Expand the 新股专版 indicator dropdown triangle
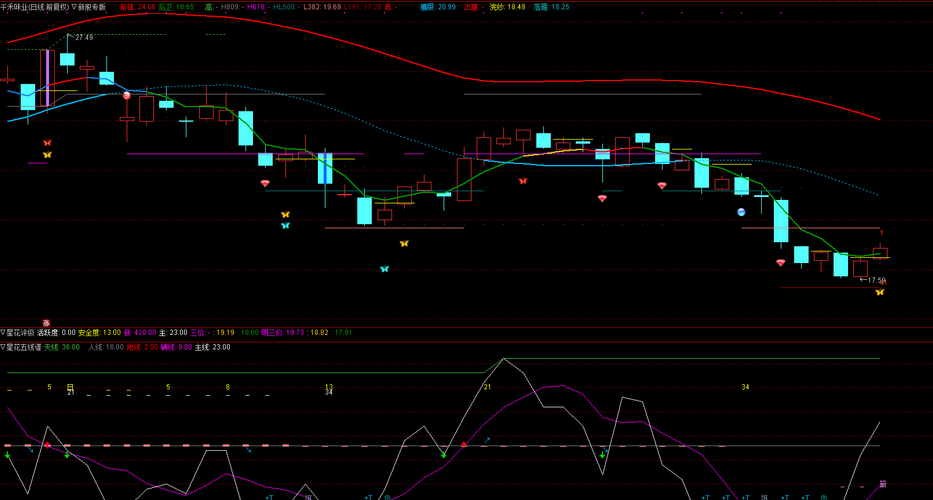The height and width of the screenshot is (500, 933). point(74,7)
